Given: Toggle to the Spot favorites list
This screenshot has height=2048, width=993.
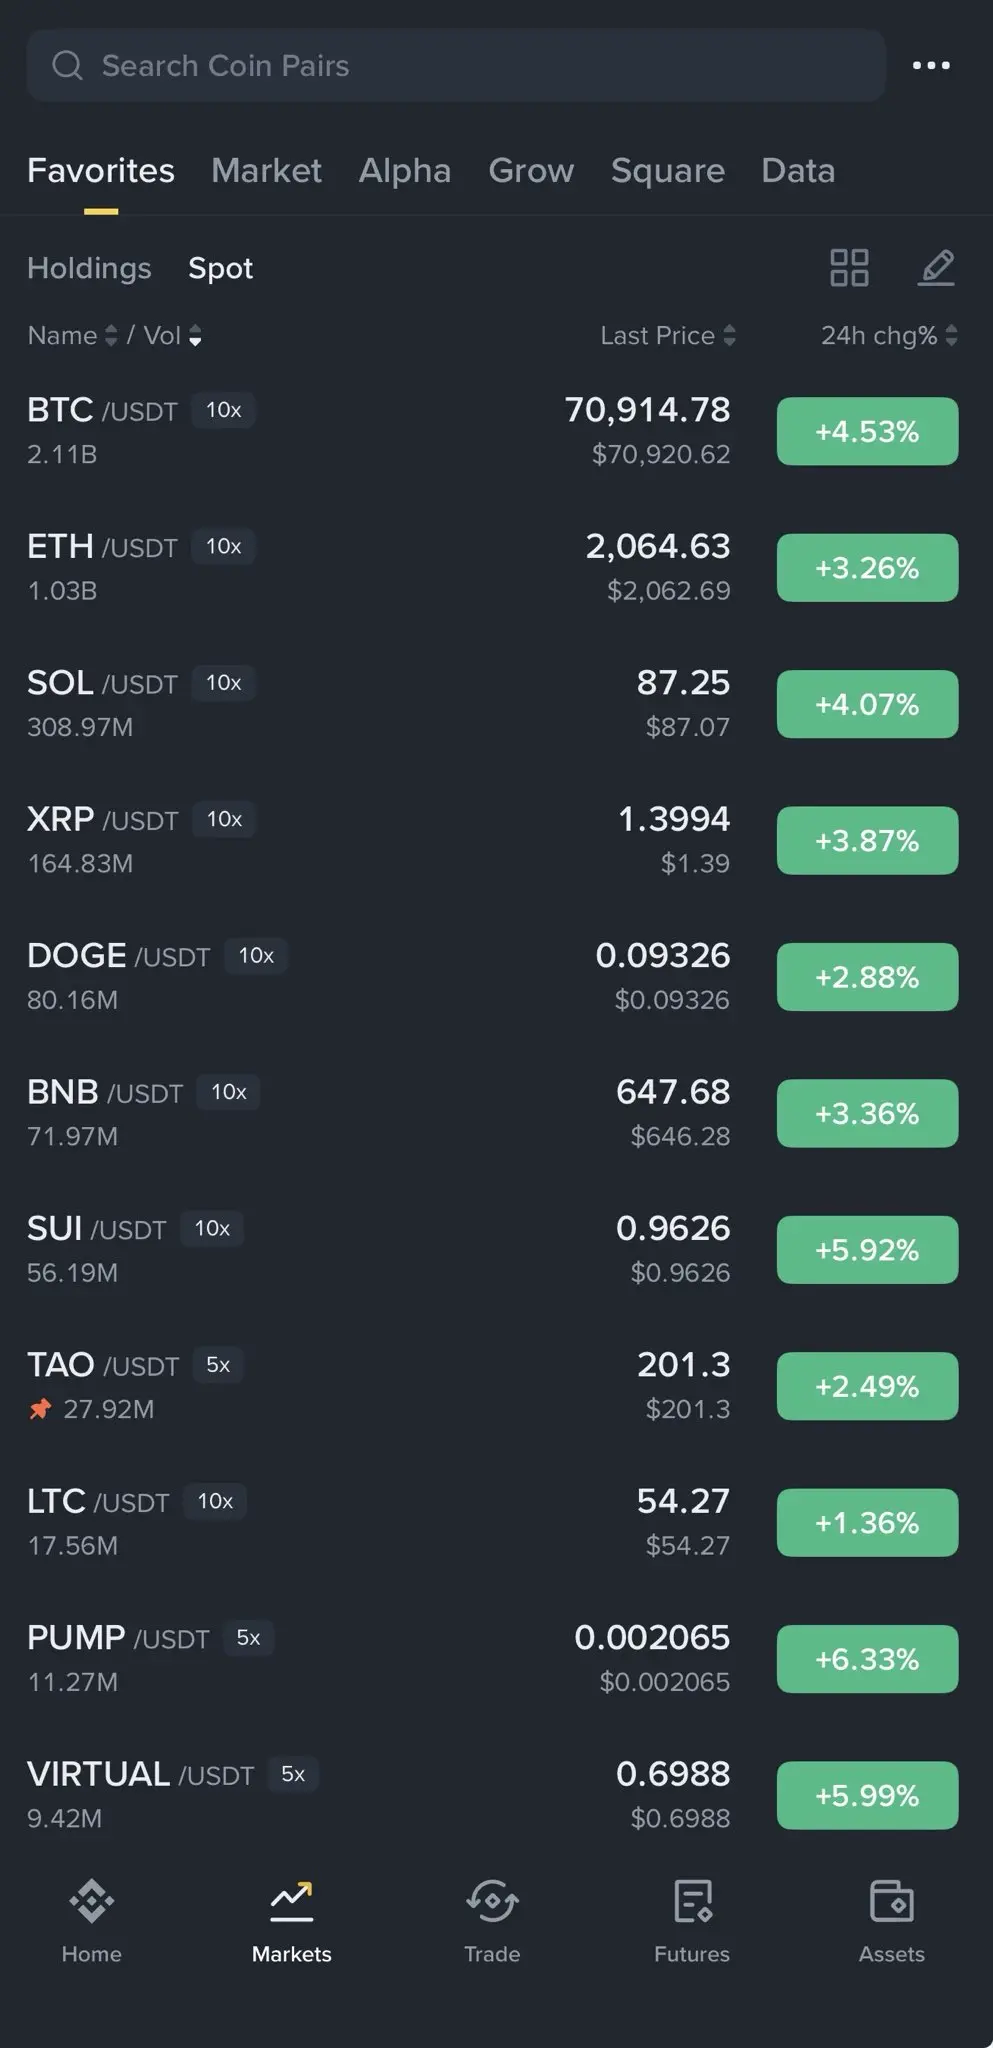Looking at the screenshot, I should coord(220,268).
